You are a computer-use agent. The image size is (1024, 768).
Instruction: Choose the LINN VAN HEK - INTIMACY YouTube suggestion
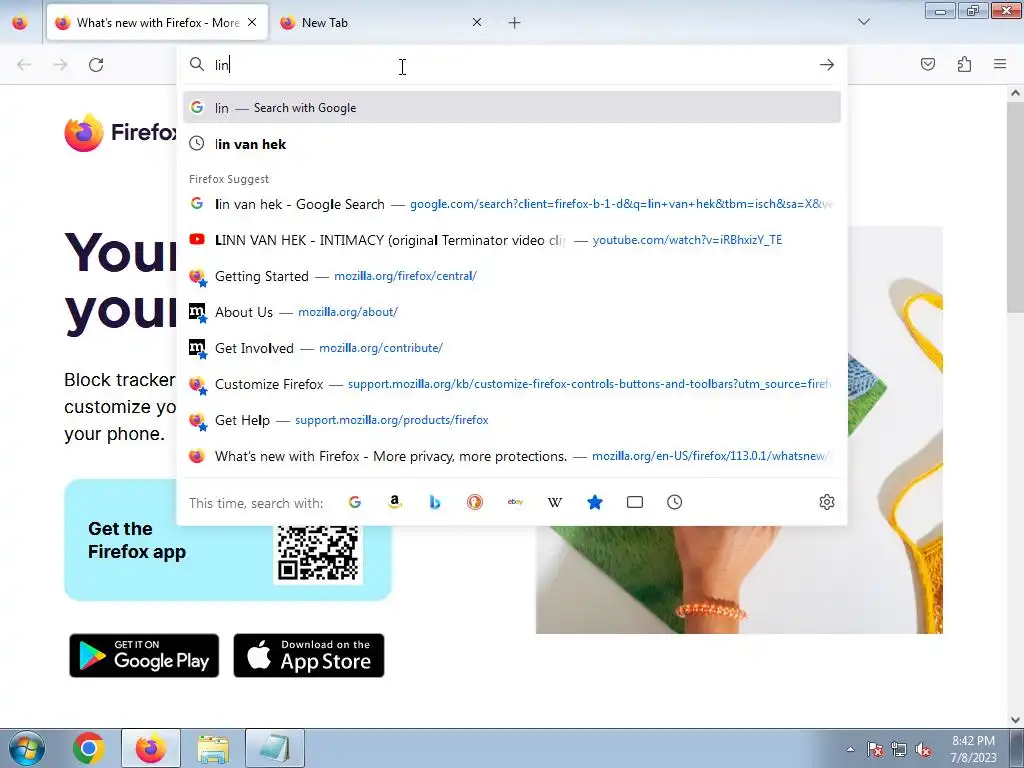coord(512,240)
